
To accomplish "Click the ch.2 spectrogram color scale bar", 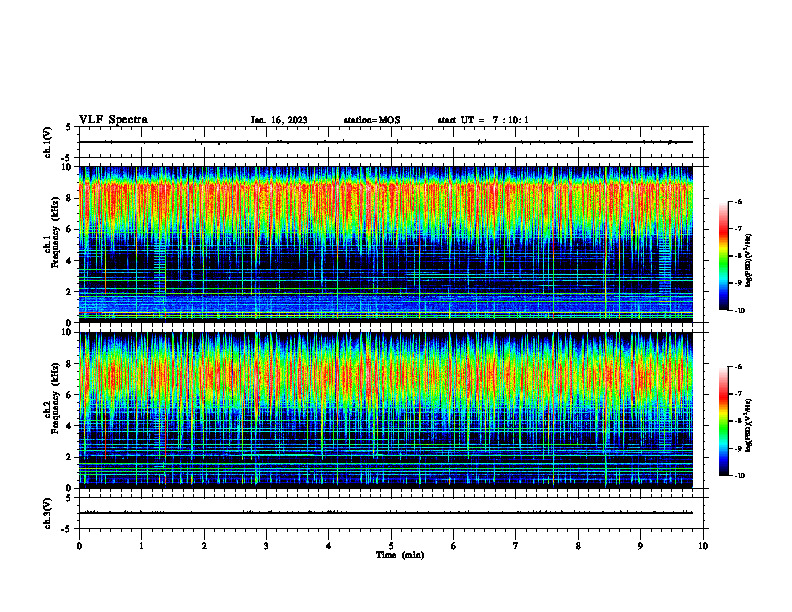I will [x=723, y=421].
